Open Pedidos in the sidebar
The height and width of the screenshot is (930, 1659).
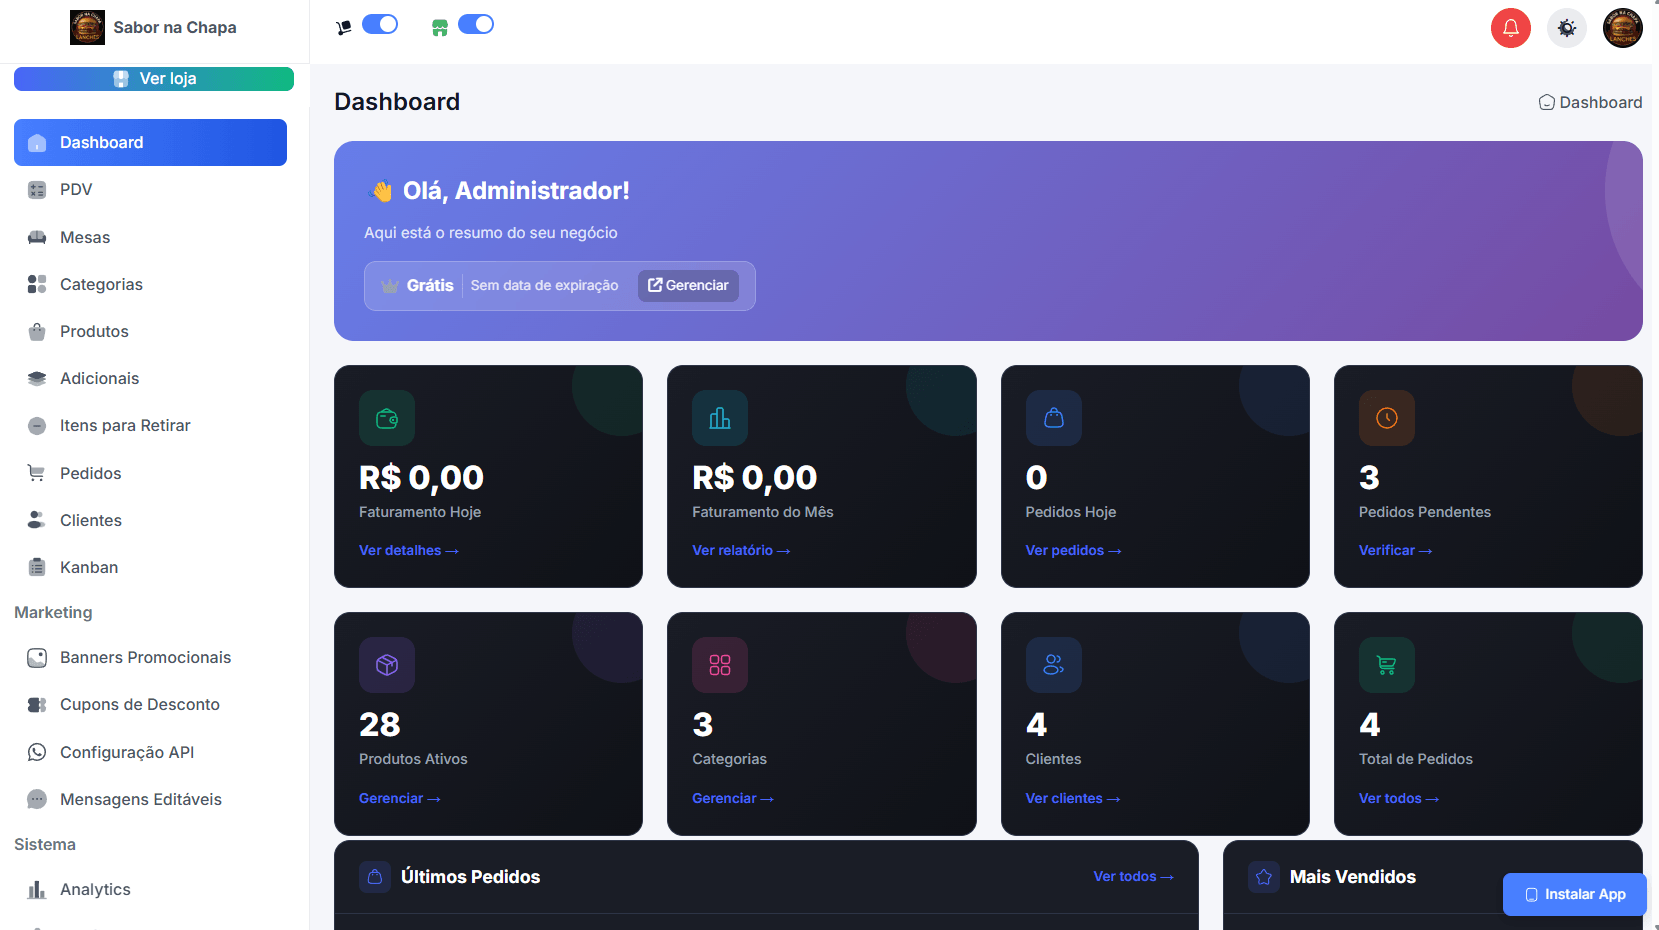[150, 473]
